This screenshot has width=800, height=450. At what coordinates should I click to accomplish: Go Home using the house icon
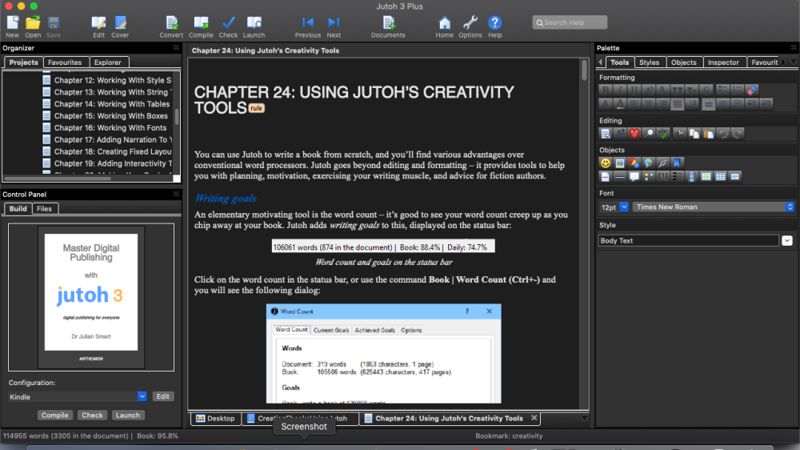[x=444, y=27]
